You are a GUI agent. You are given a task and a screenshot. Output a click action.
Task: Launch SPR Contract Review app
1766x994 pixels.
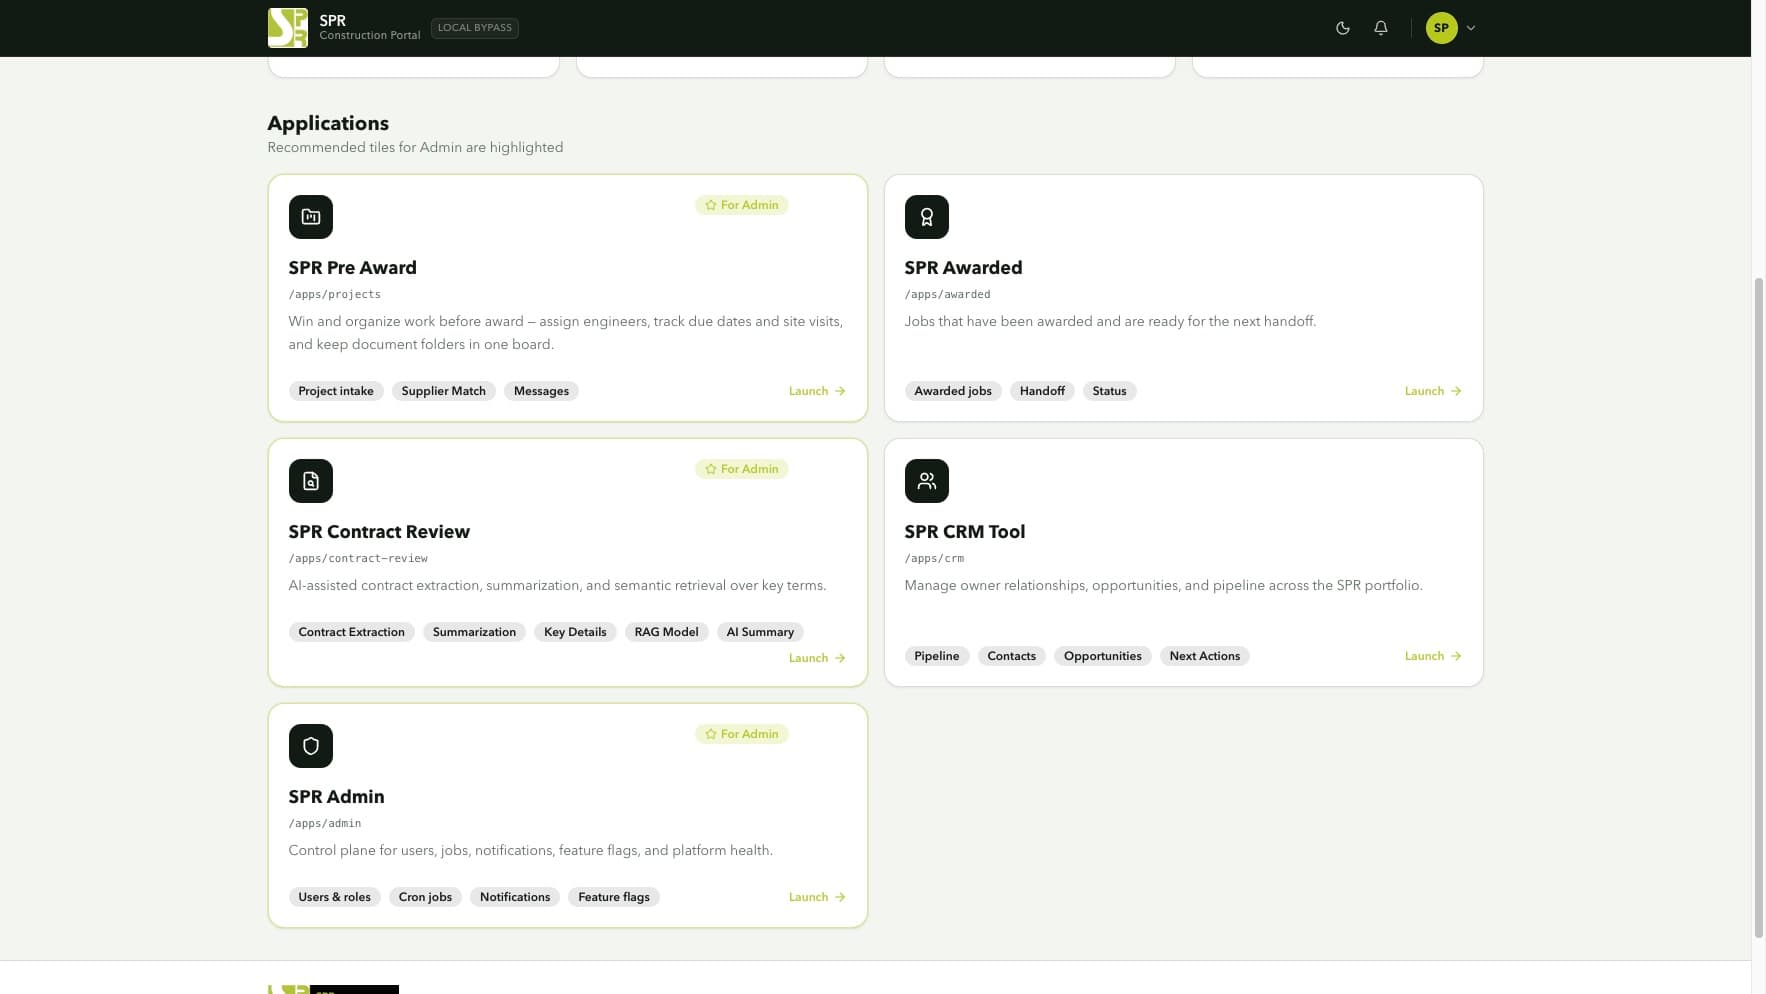point(817,658)
